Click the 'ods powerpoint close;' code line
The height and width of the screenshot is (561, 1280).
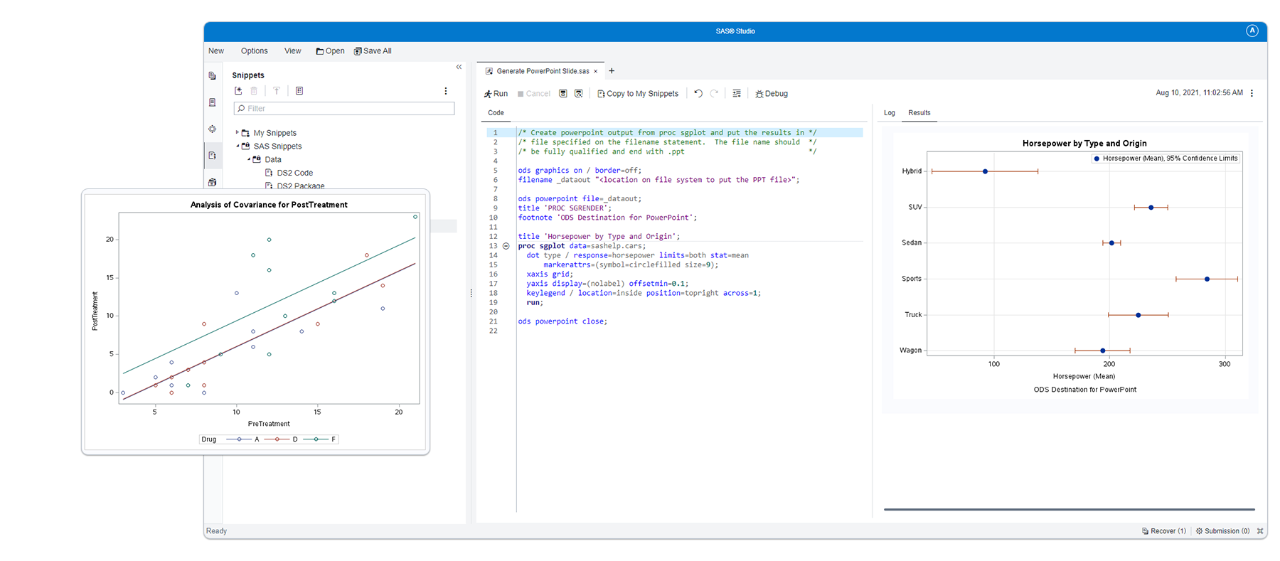coord(562,321)
